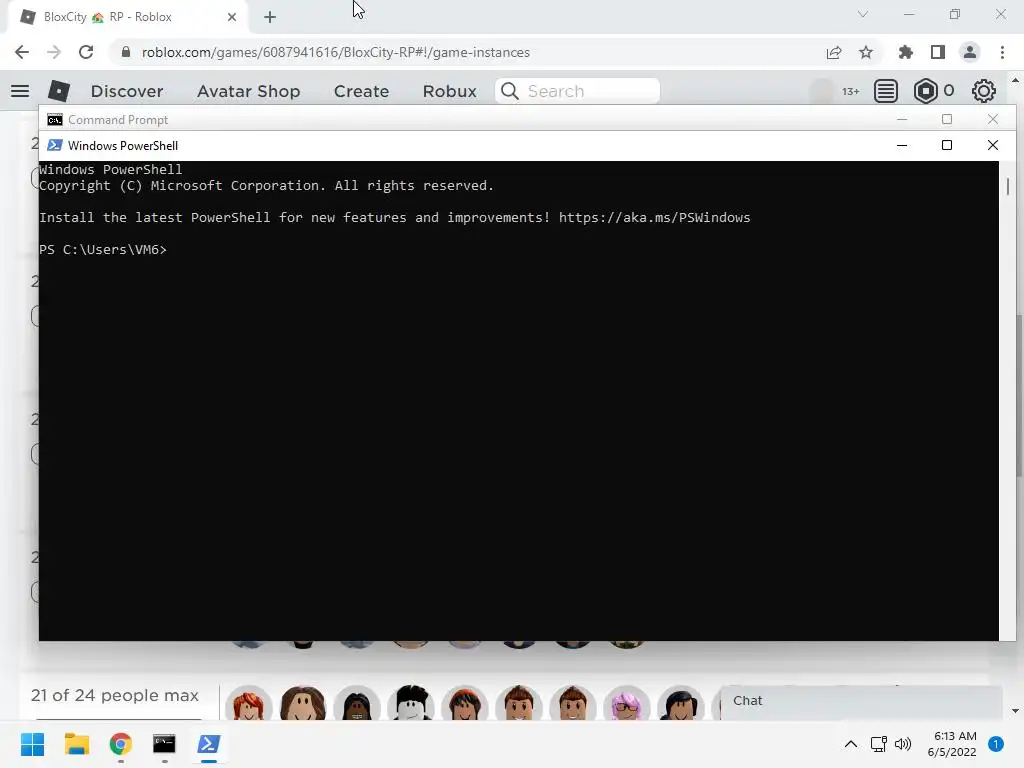Screen dimensions: 1024x768
Task: Open the Robux balance icon
Action: pos(925,91)
